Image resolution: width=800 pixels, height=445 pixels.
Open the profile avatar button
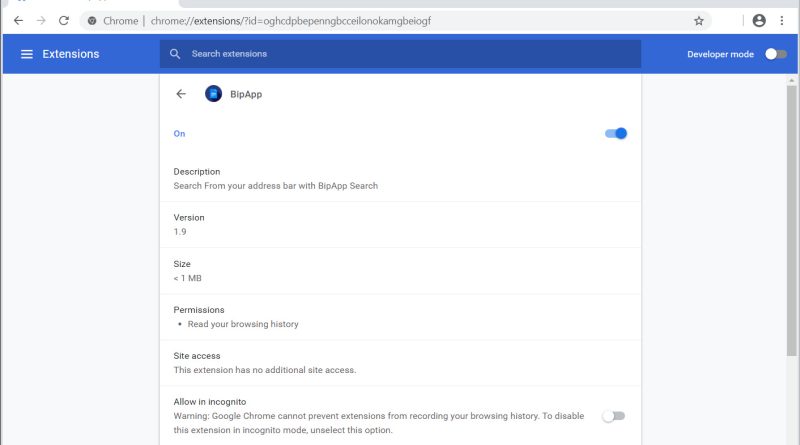(x=759, y=20)
